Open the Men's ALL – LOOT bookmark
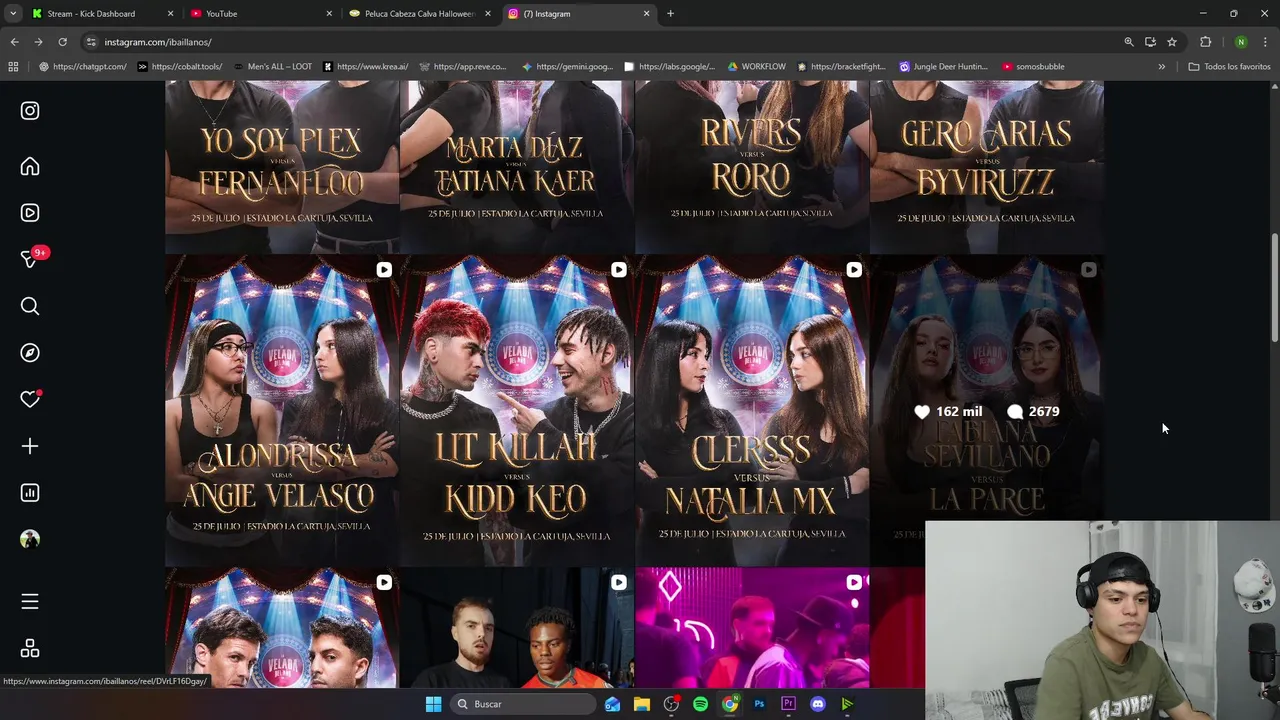 271,67
